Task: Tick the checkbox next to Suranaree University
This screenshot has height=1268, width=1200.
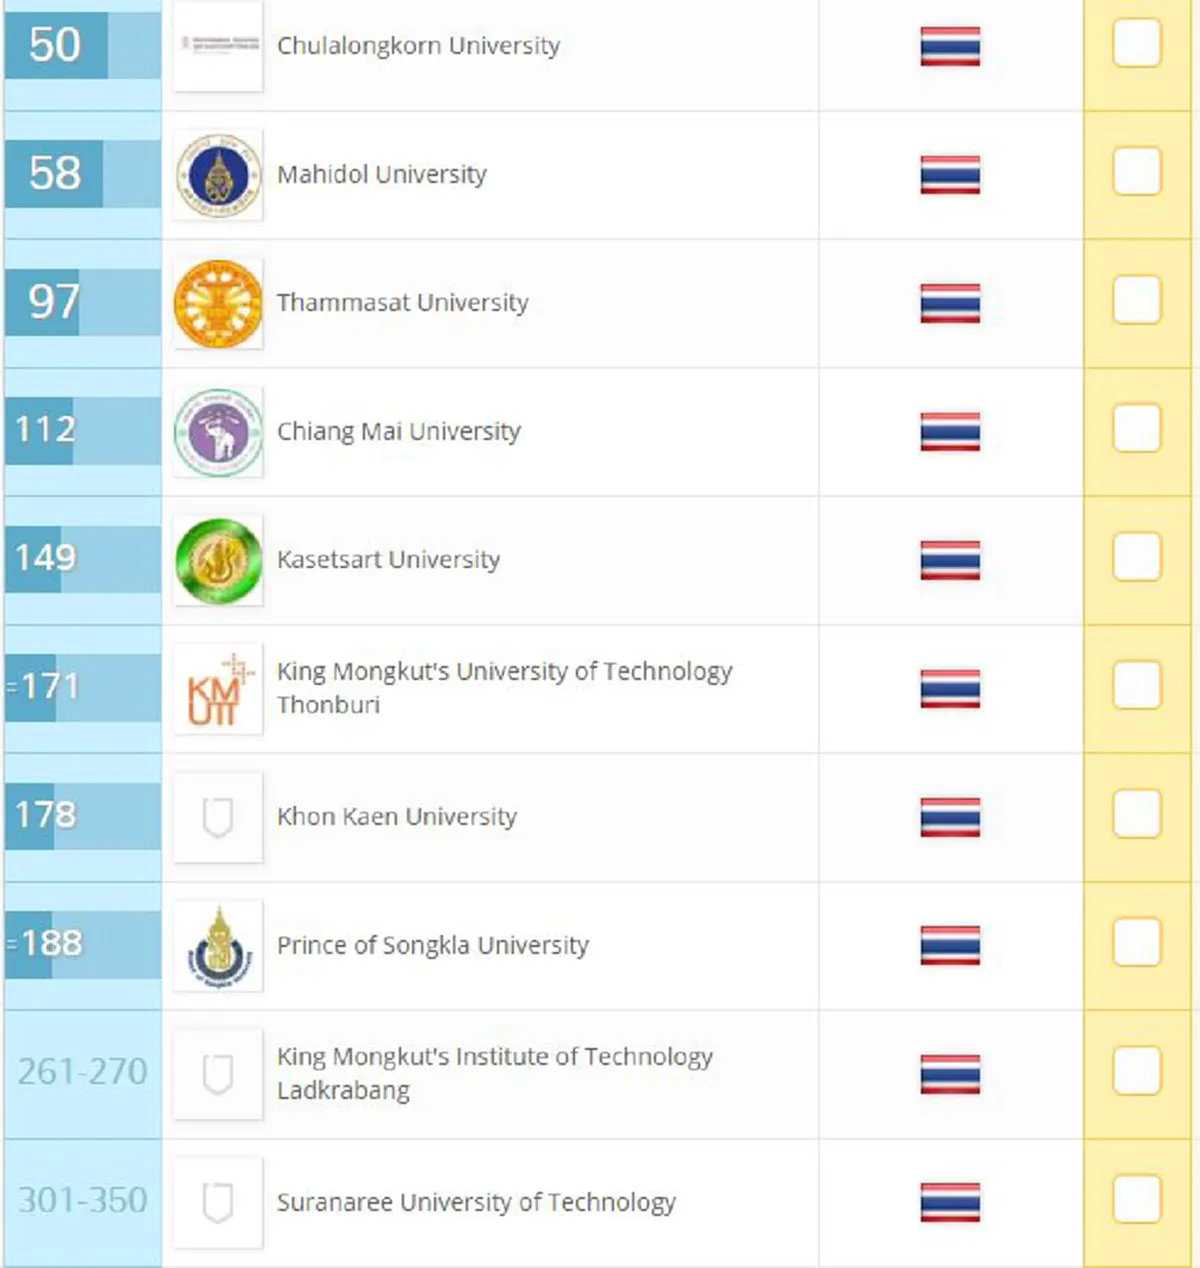Action: [x=1136, y=1200]
